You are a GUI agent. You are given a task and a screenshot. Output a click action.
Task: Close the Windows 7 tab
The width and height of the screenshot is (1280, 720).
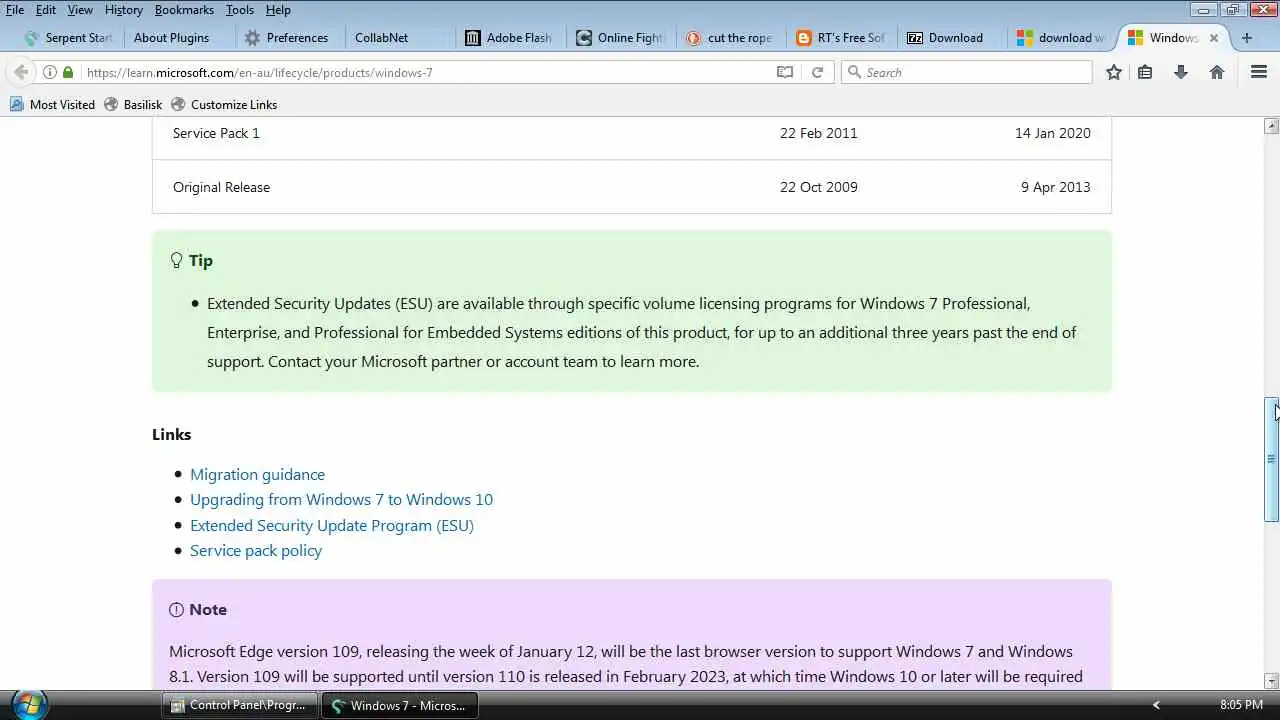1214,38
